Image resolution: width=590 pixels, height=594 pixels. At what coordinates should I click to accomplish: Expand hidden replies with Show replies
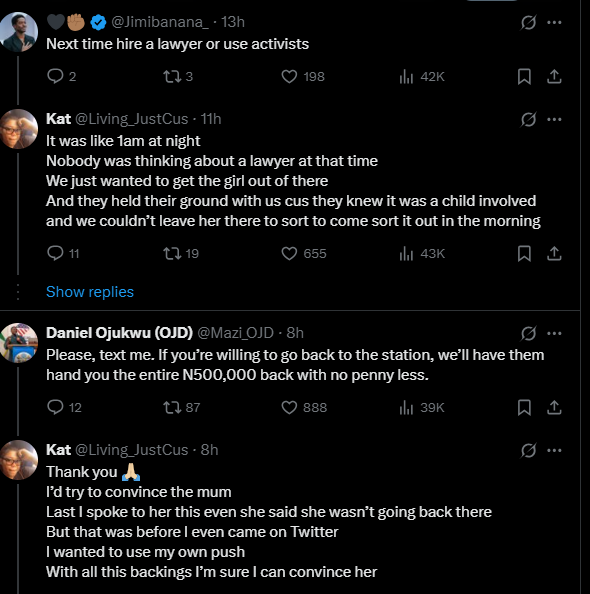click(90, 292)
